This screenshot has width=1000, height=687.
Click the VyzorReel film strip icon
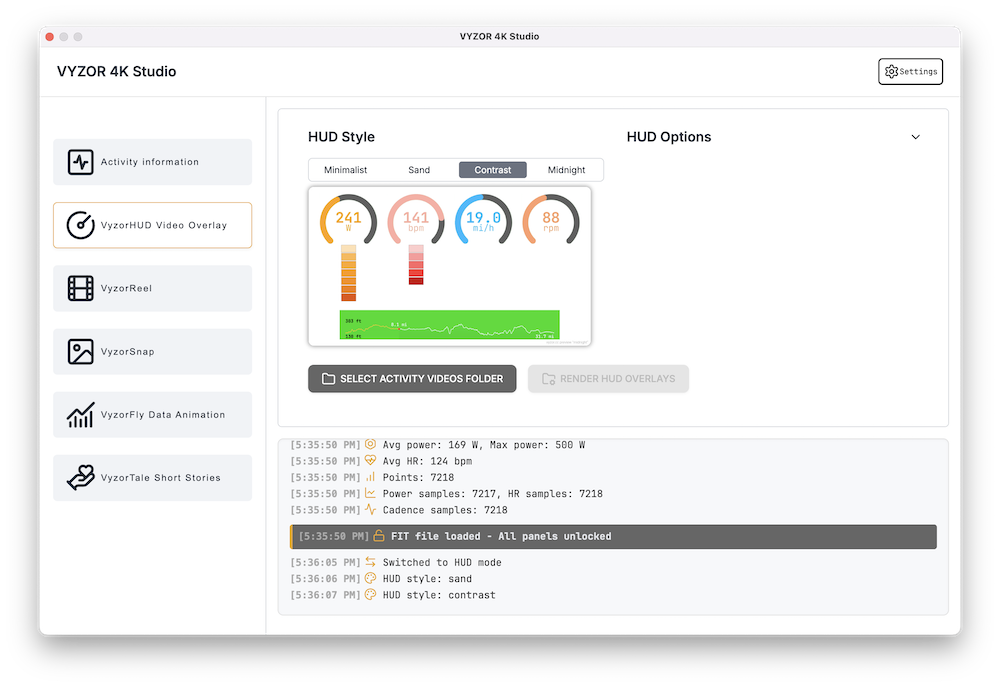[x=80, y=288]
